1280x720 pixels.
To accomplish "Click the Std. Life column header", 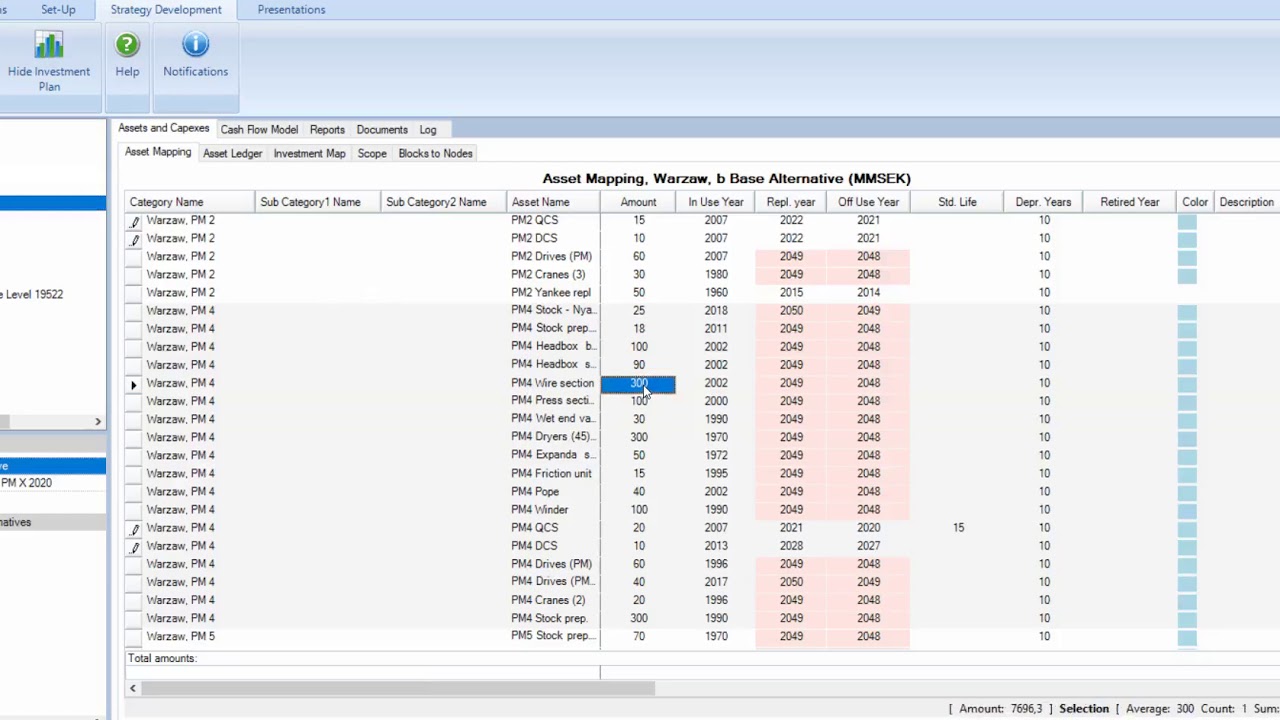I will pos(957,202).
